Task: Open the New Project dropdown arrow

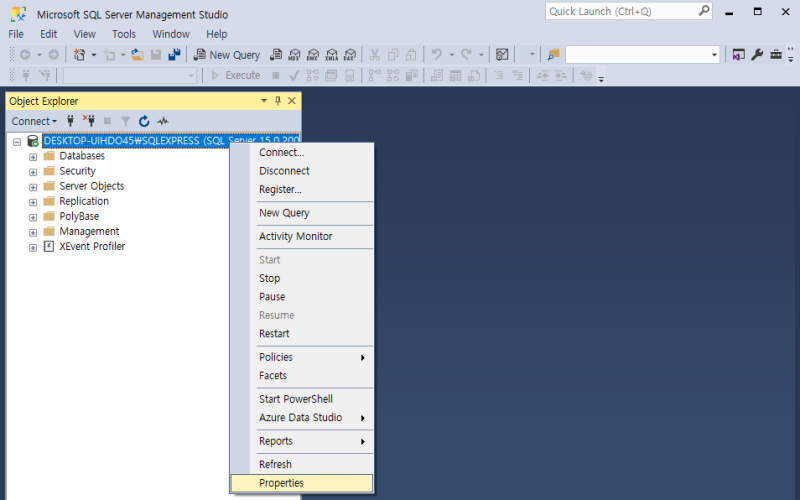Action: click(94, 55)
